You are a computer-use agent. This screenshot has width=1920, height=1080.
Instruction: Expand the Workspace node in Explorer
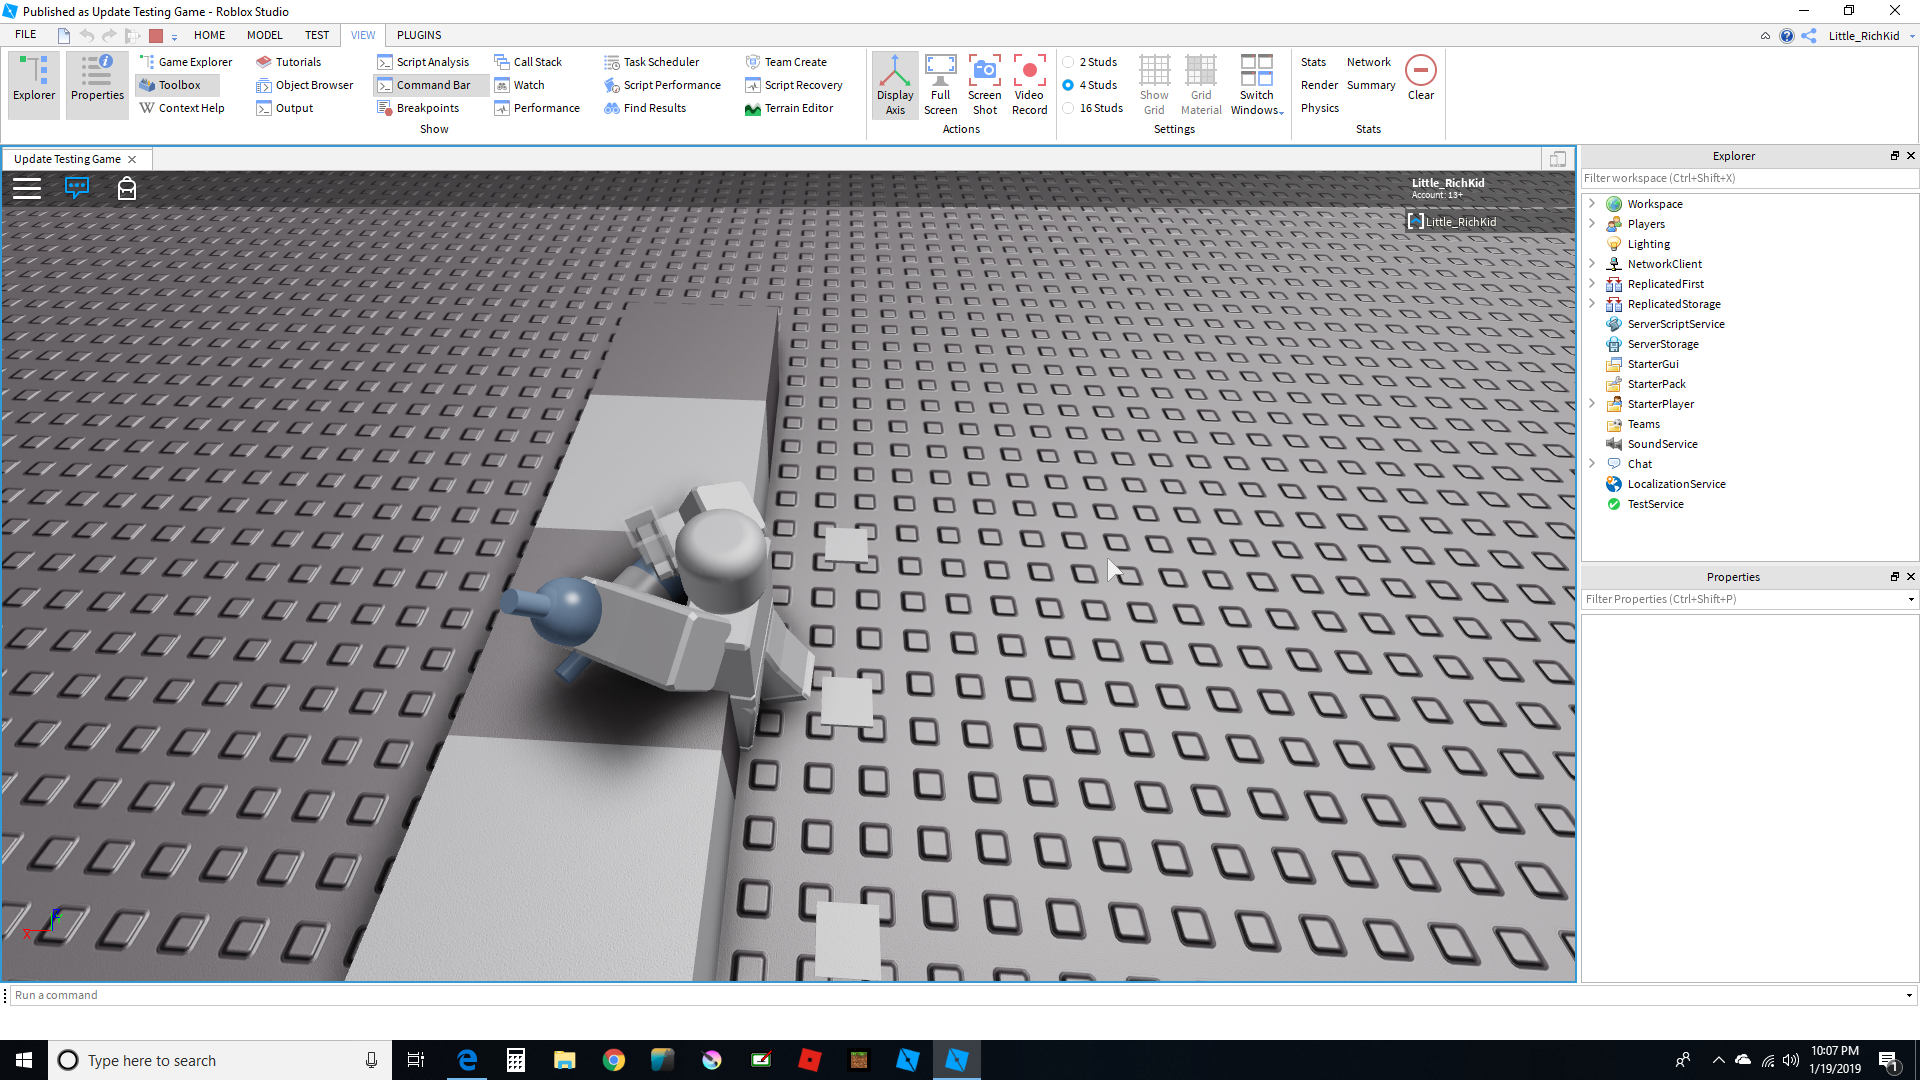tap(1592, 203)
